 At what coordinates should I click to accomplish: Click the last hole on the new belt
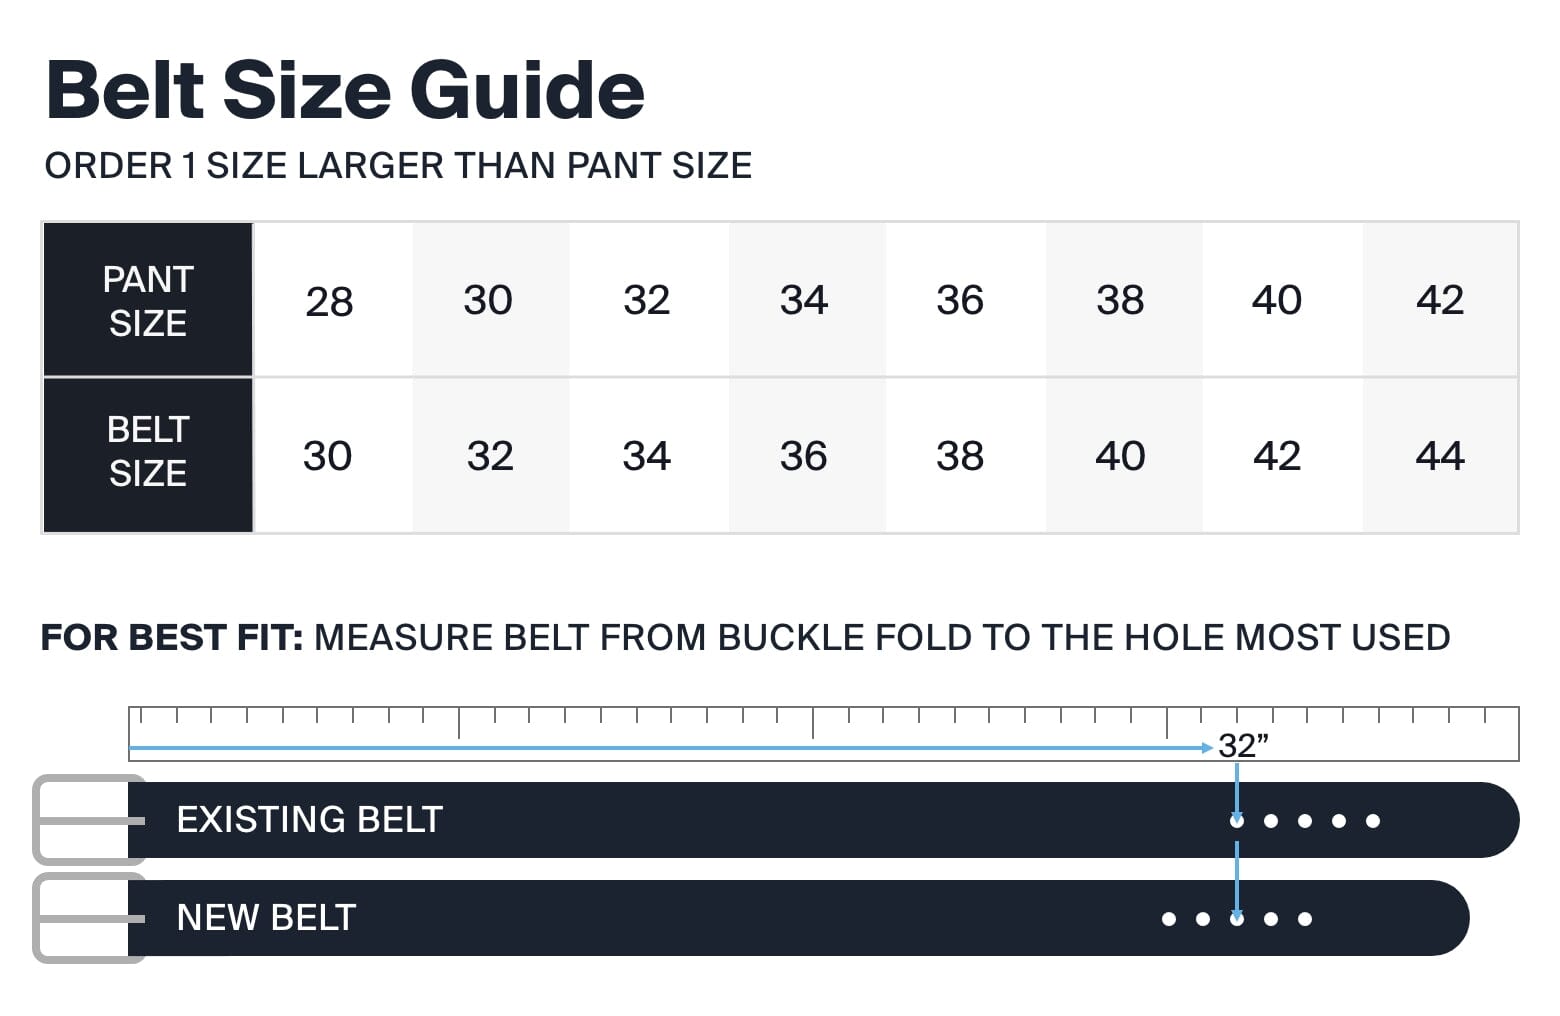tap(1305, 919)
